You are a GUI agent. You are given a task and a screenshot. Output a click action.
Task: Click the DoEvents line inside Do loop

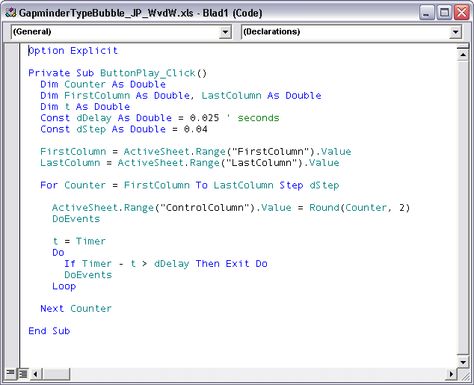(x=88, y=275)
